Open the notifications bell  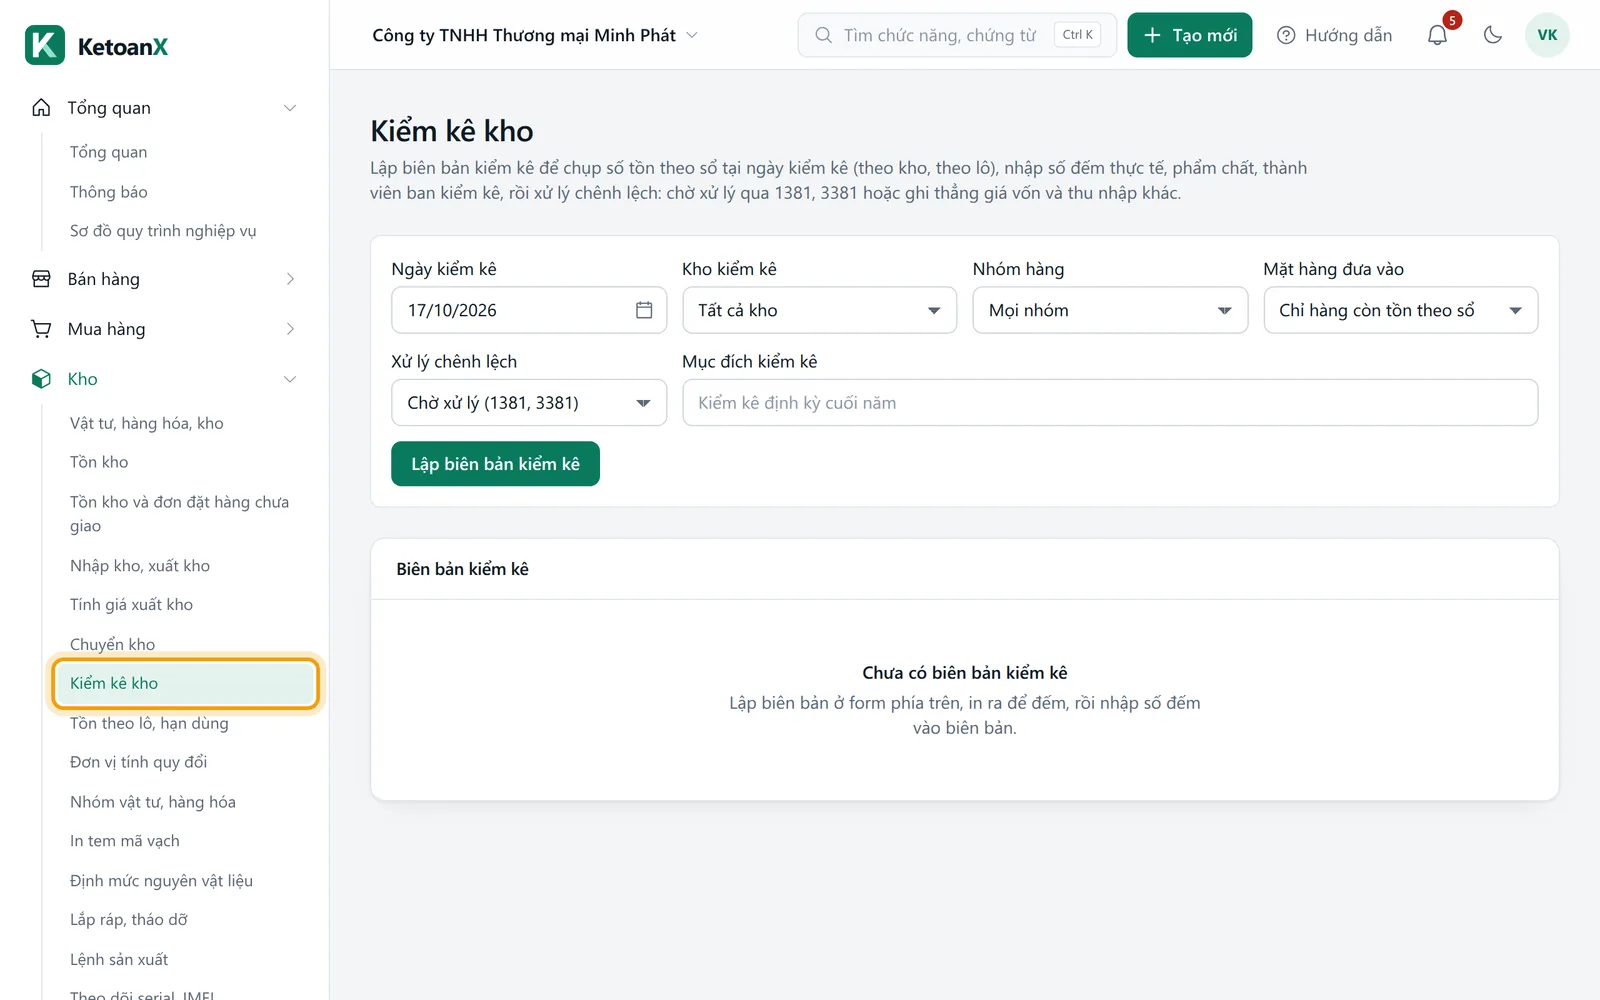point(1437,35)
